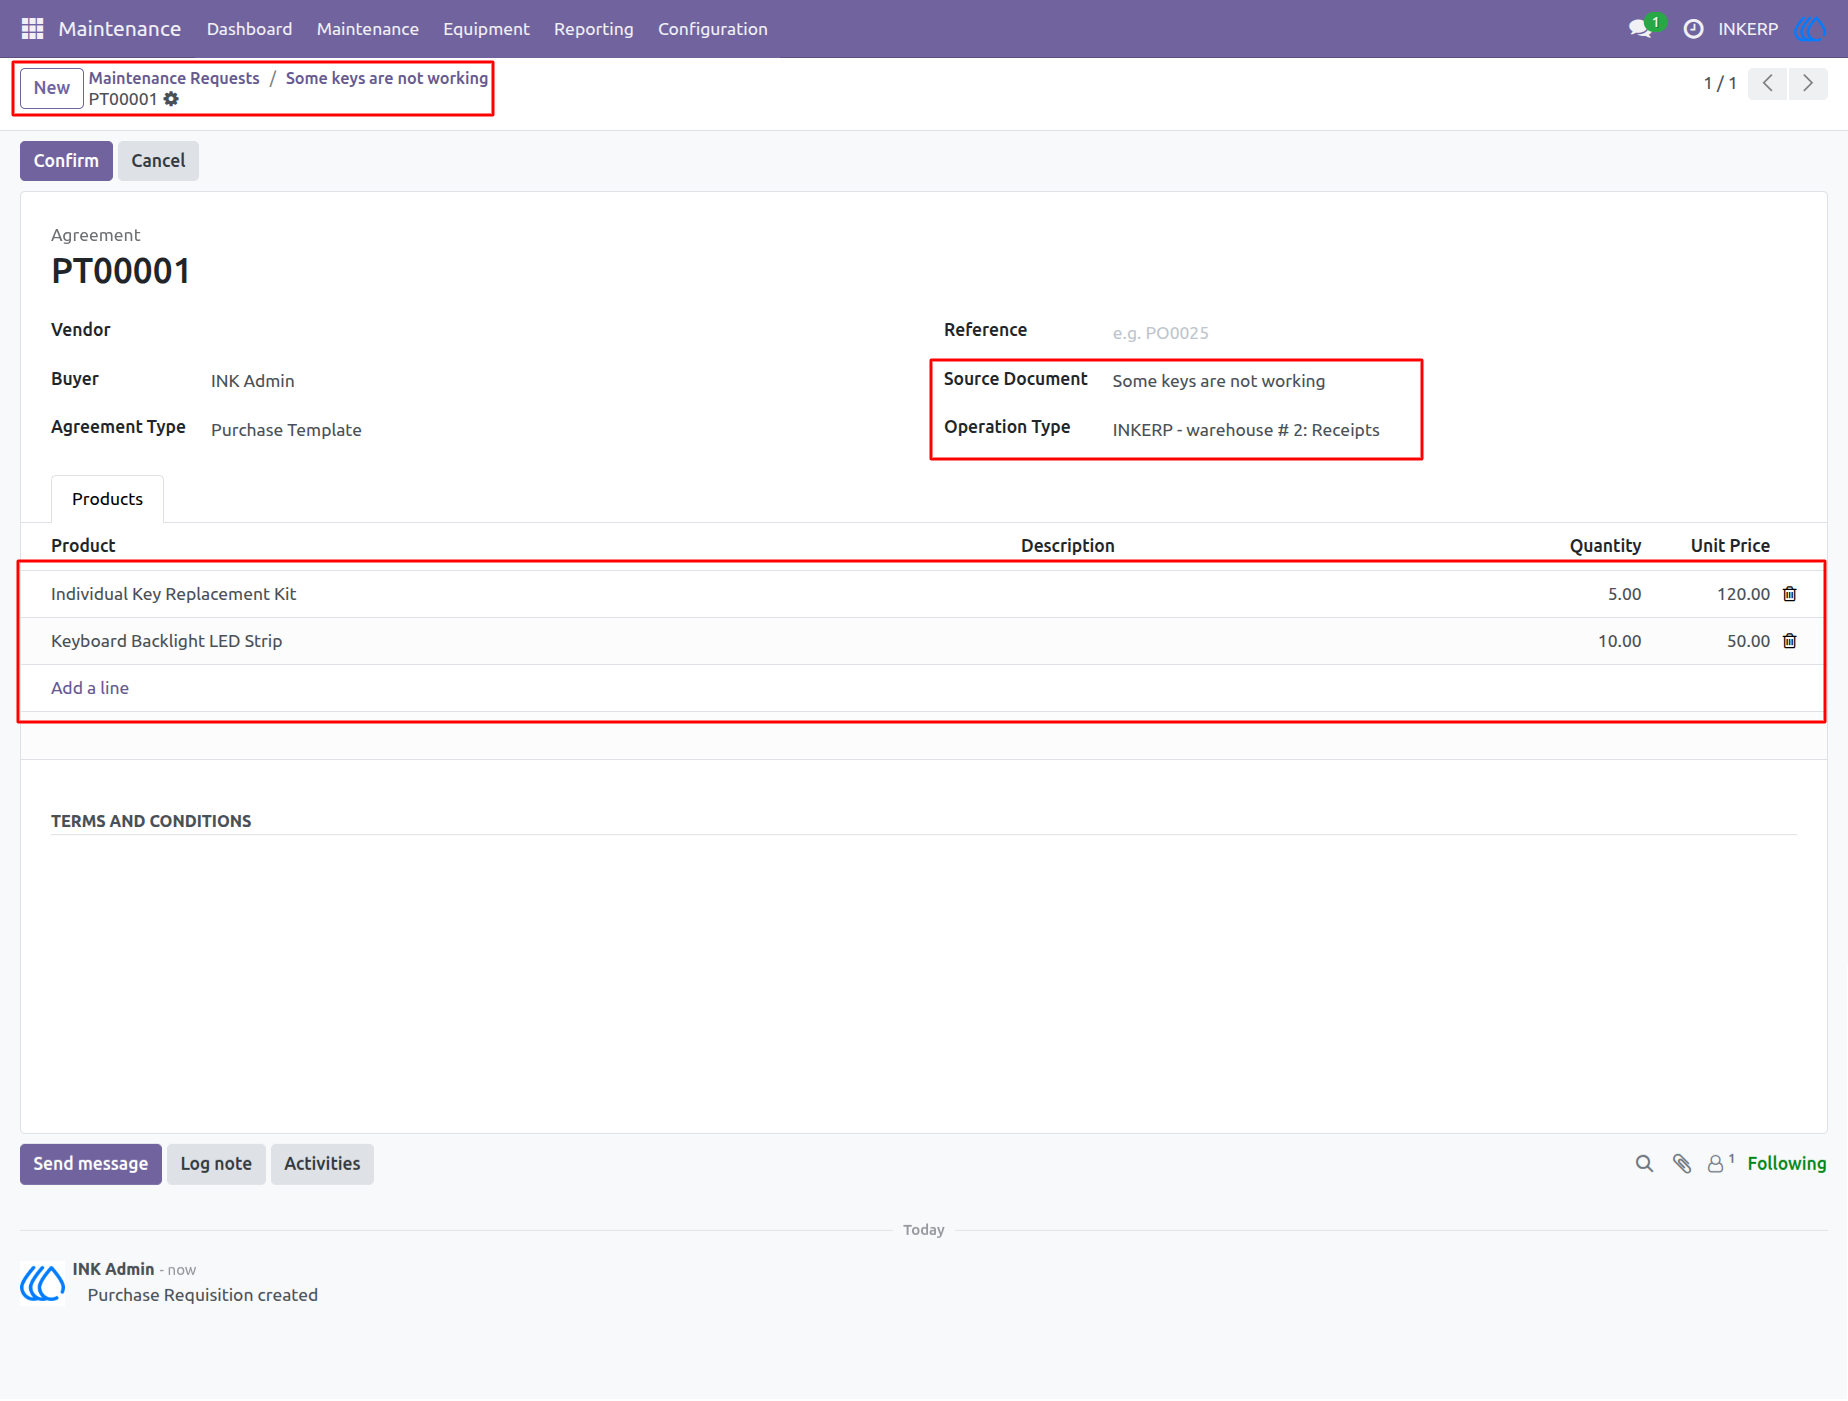The image size is (1848, 1401).
Task: Open the Reporting menu
Action: (x=594, y=29)
